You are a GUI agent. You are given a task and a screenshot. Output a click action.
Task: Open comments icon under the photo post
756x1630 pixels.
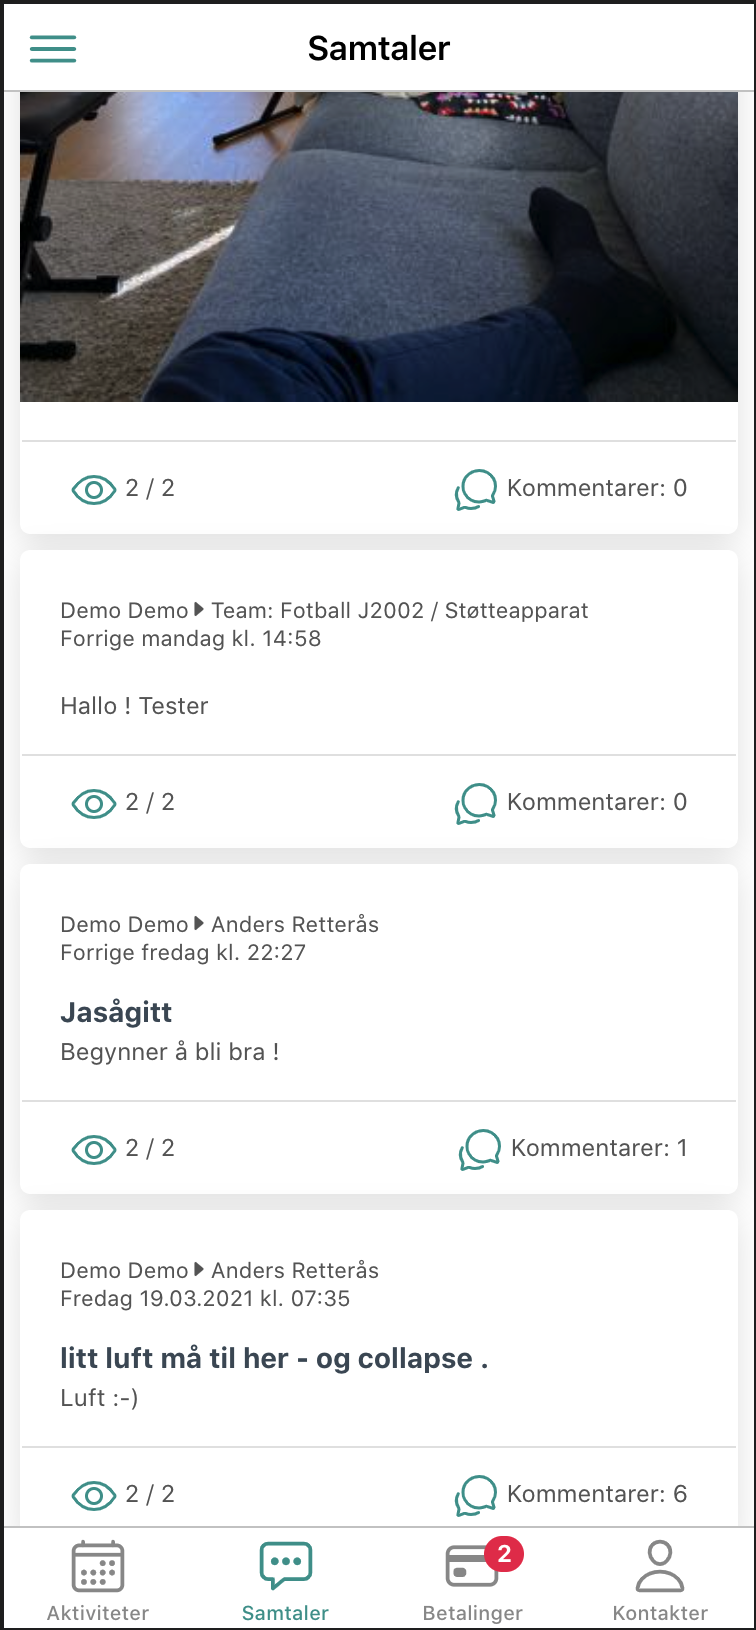[x=476, y=489]
